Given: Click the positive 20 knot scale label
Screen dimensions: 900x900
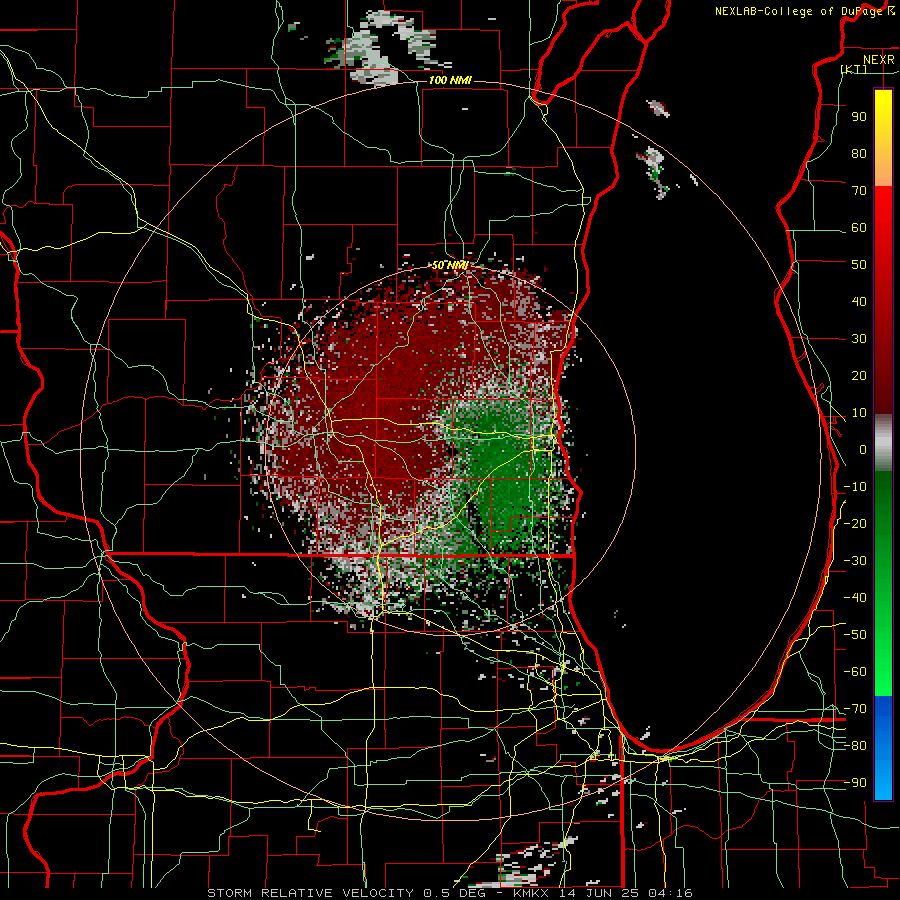Looking at the screenshot, I should [x=859, y=375].
